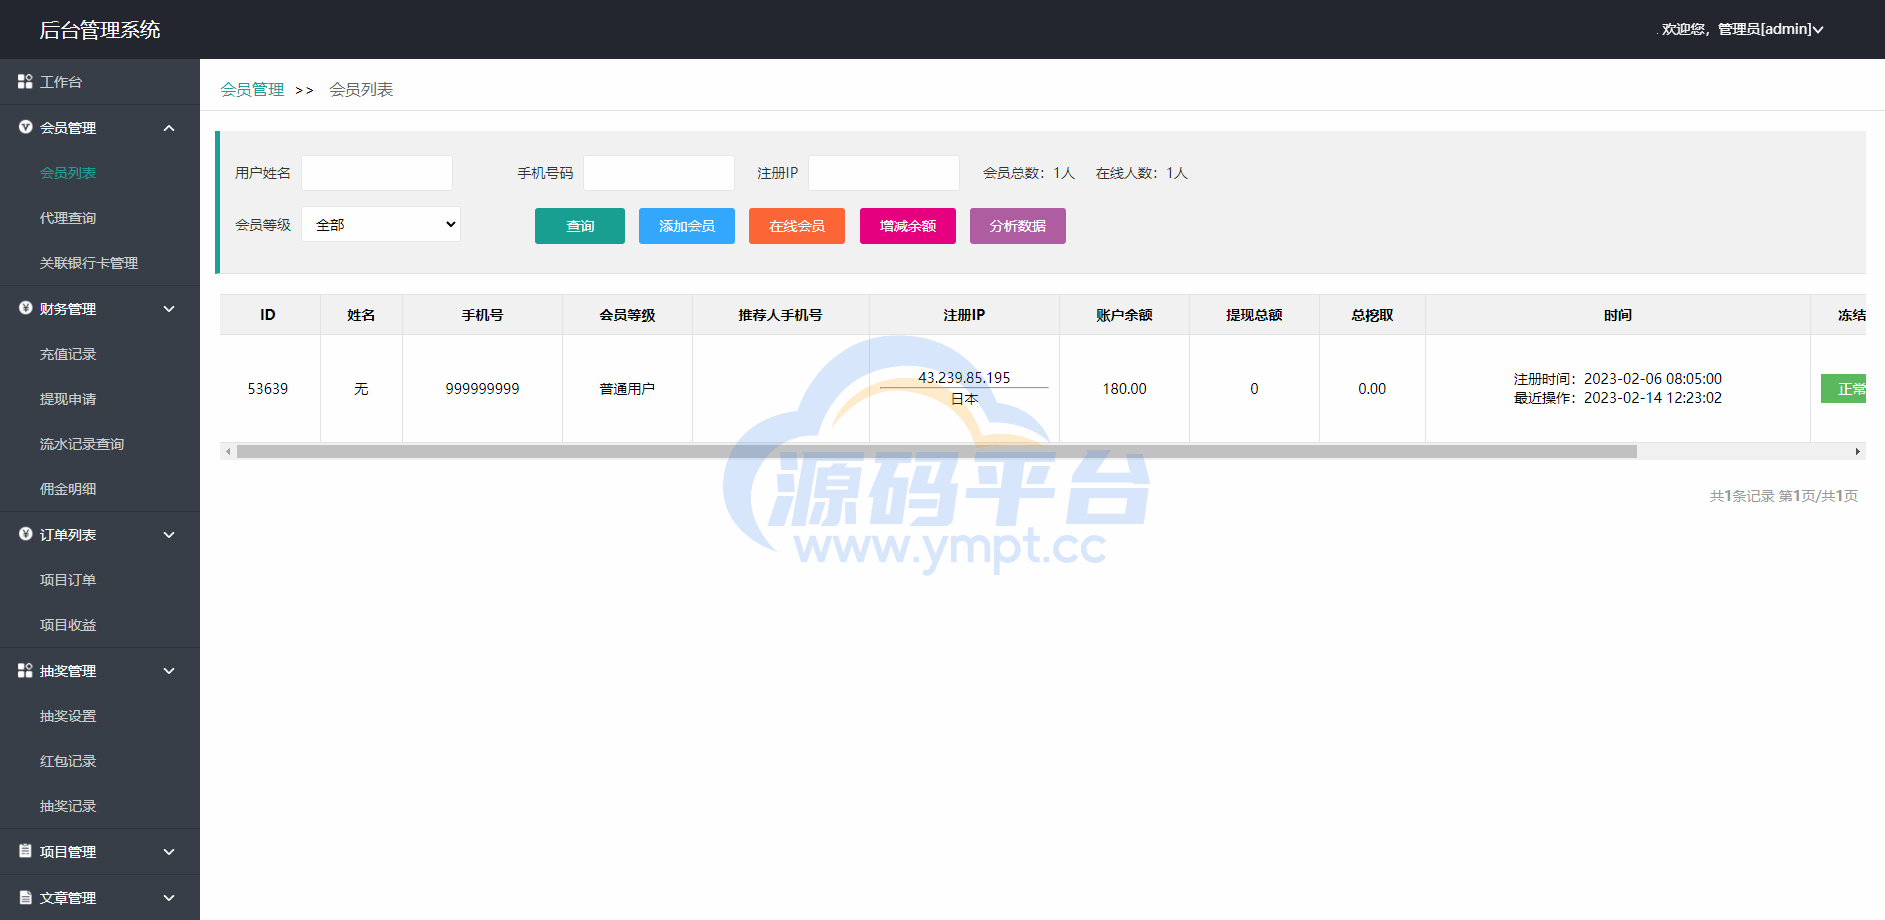This screenshot has height=920, width=1885.
Task: Click the 文章管理 sidebar icon
Action: 25,897
